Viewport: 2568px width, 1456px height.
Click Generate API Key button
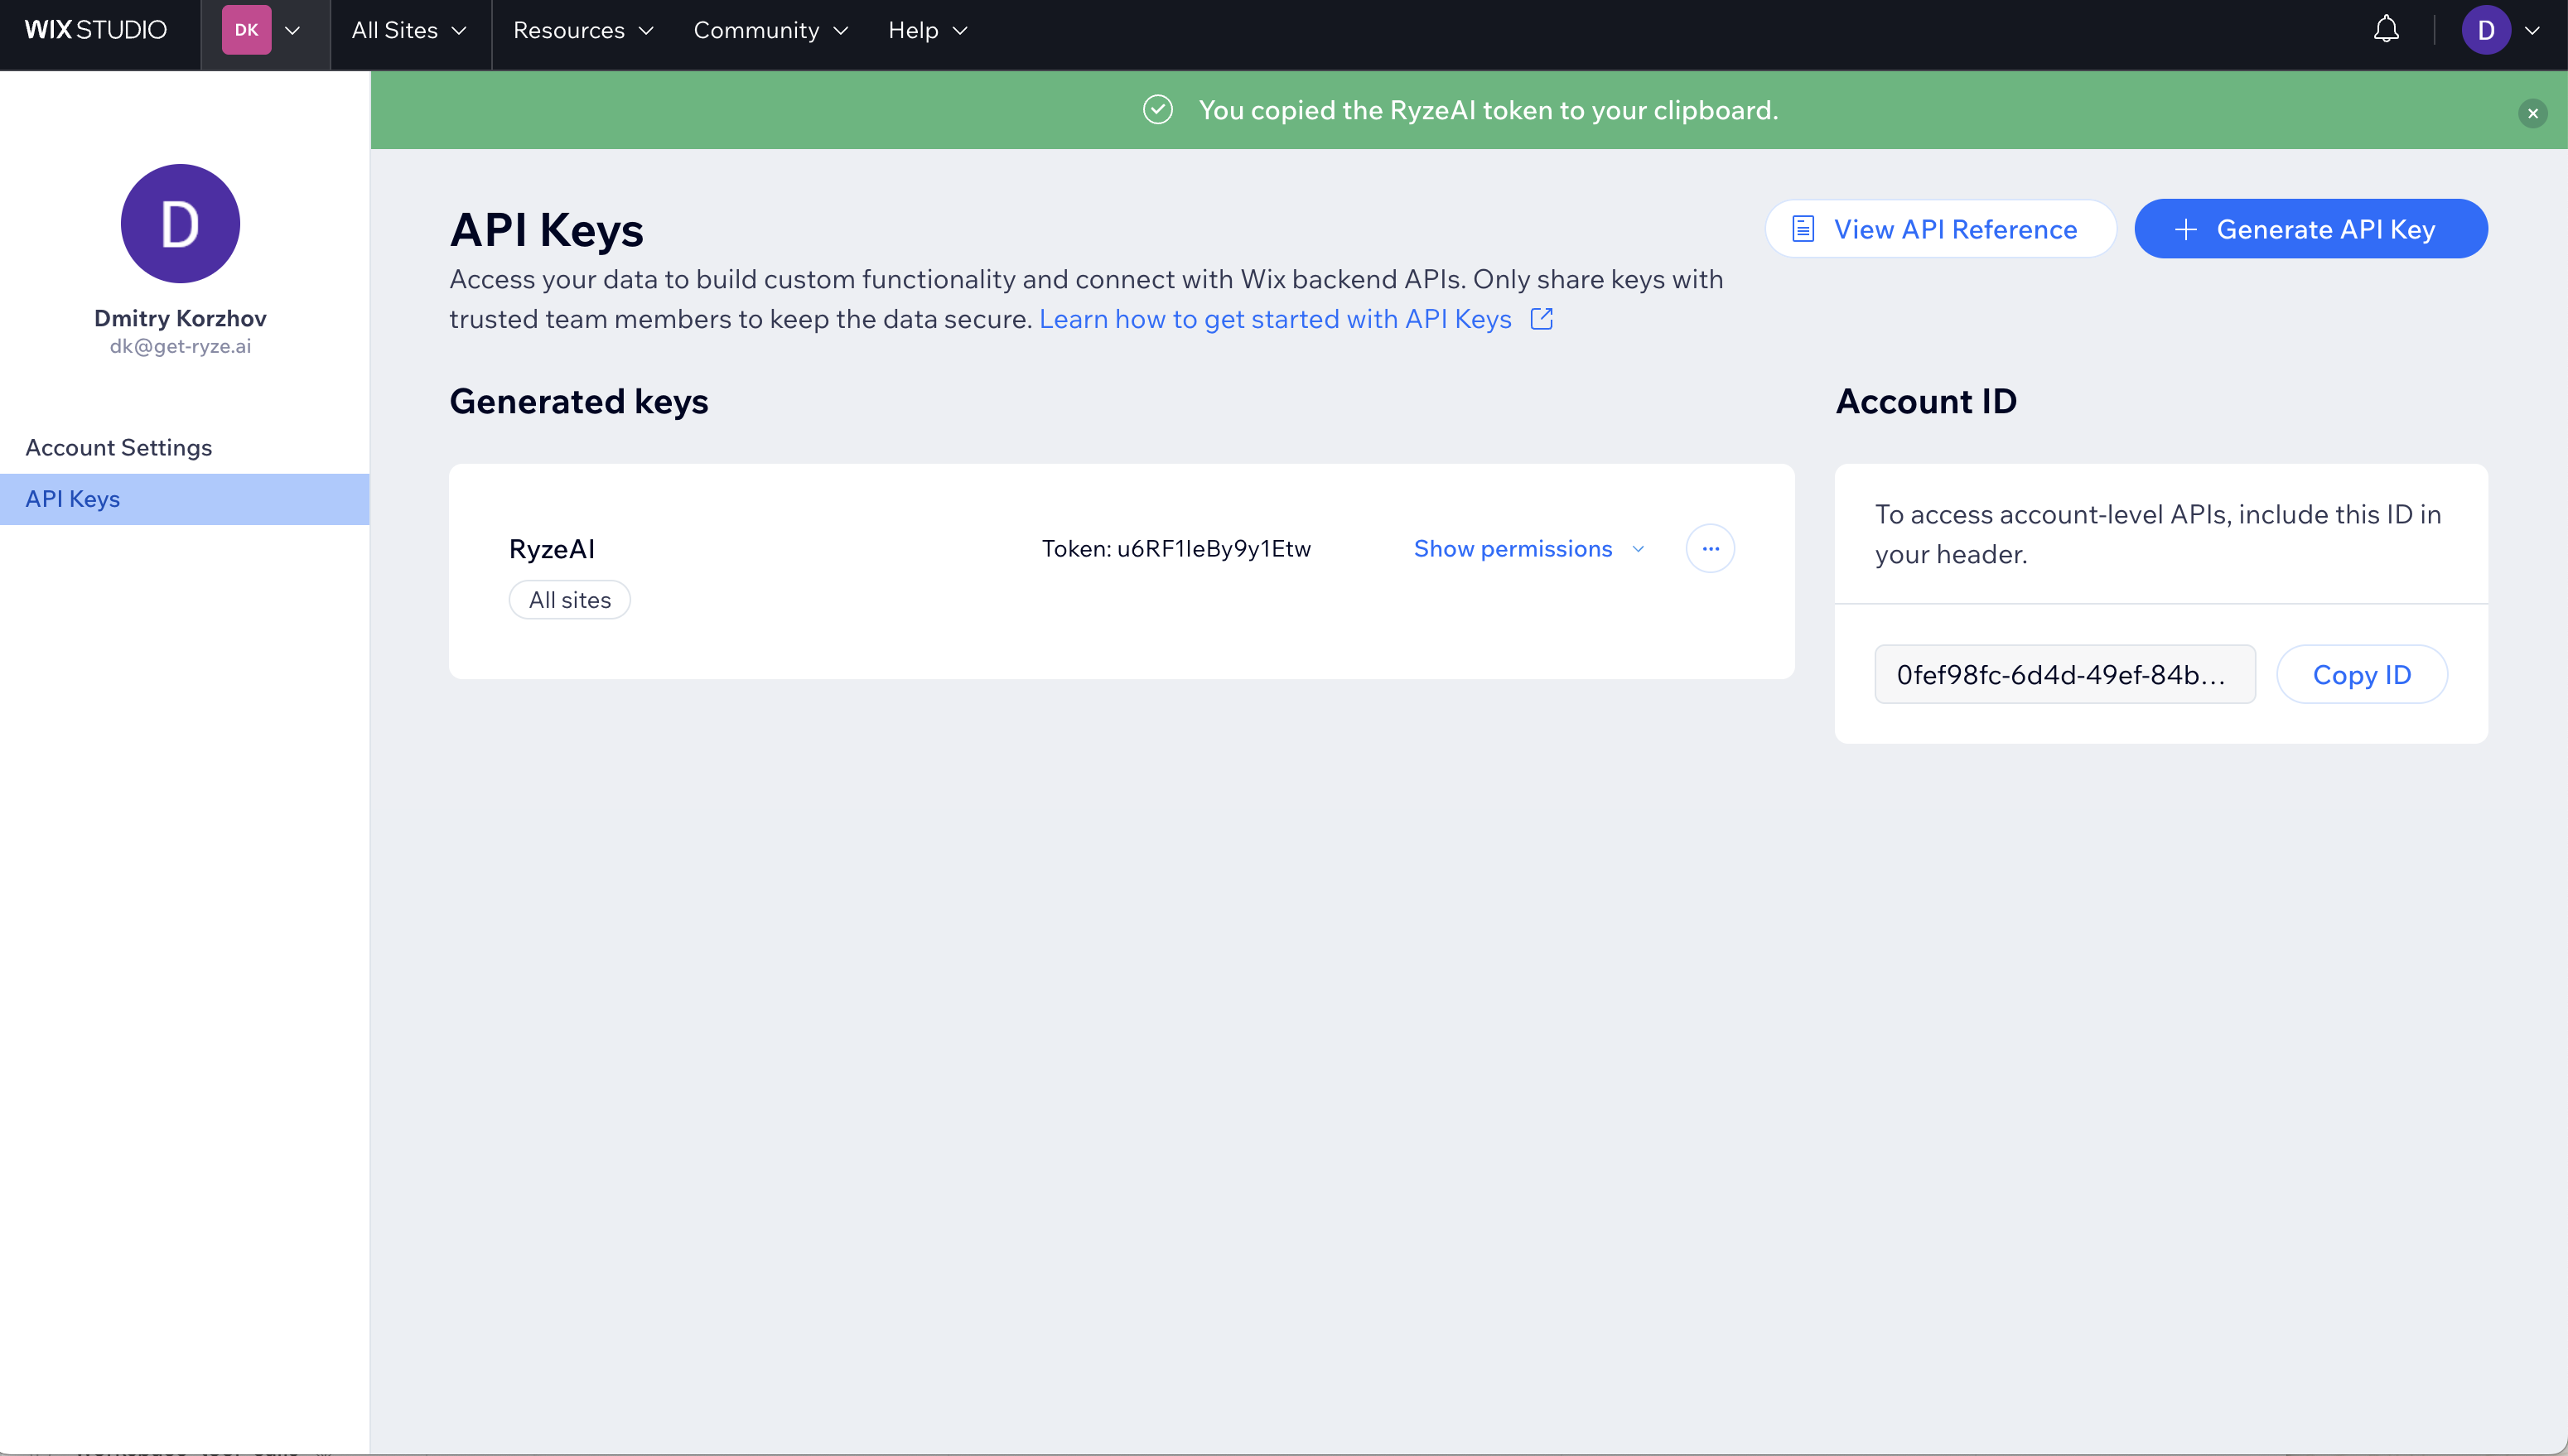[2310, 229]
